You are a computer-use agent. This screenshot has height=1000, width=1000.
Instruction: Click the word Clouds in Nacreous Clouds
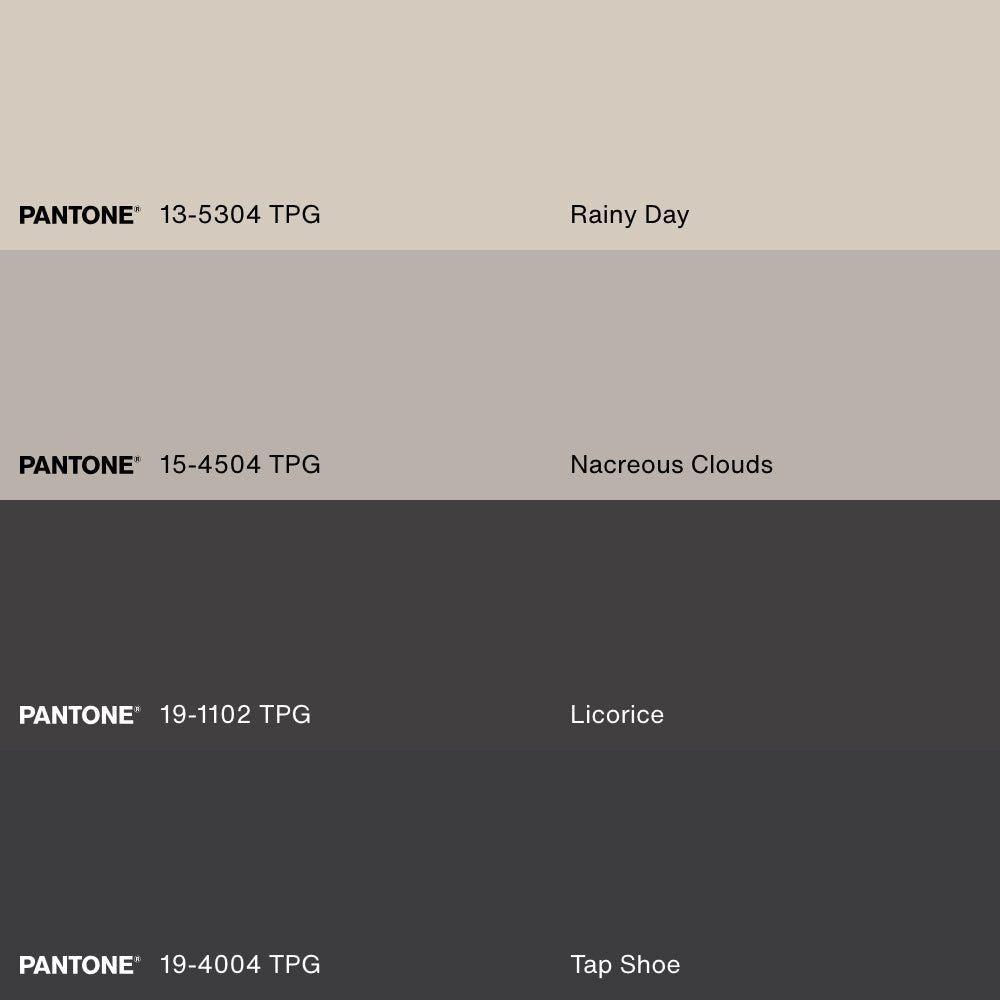[732, 465]
